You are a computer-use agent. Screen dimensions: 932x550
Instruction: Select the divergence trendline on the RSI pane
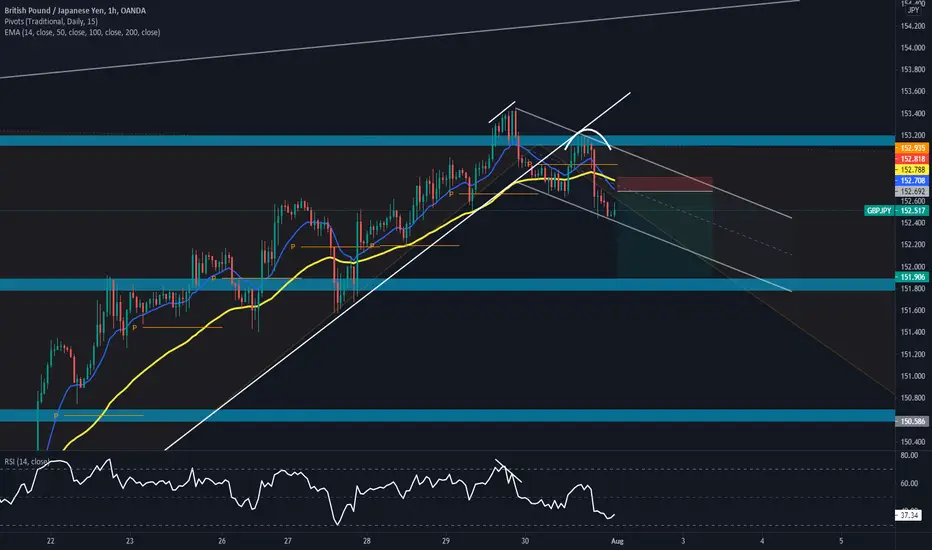[508, 470]
